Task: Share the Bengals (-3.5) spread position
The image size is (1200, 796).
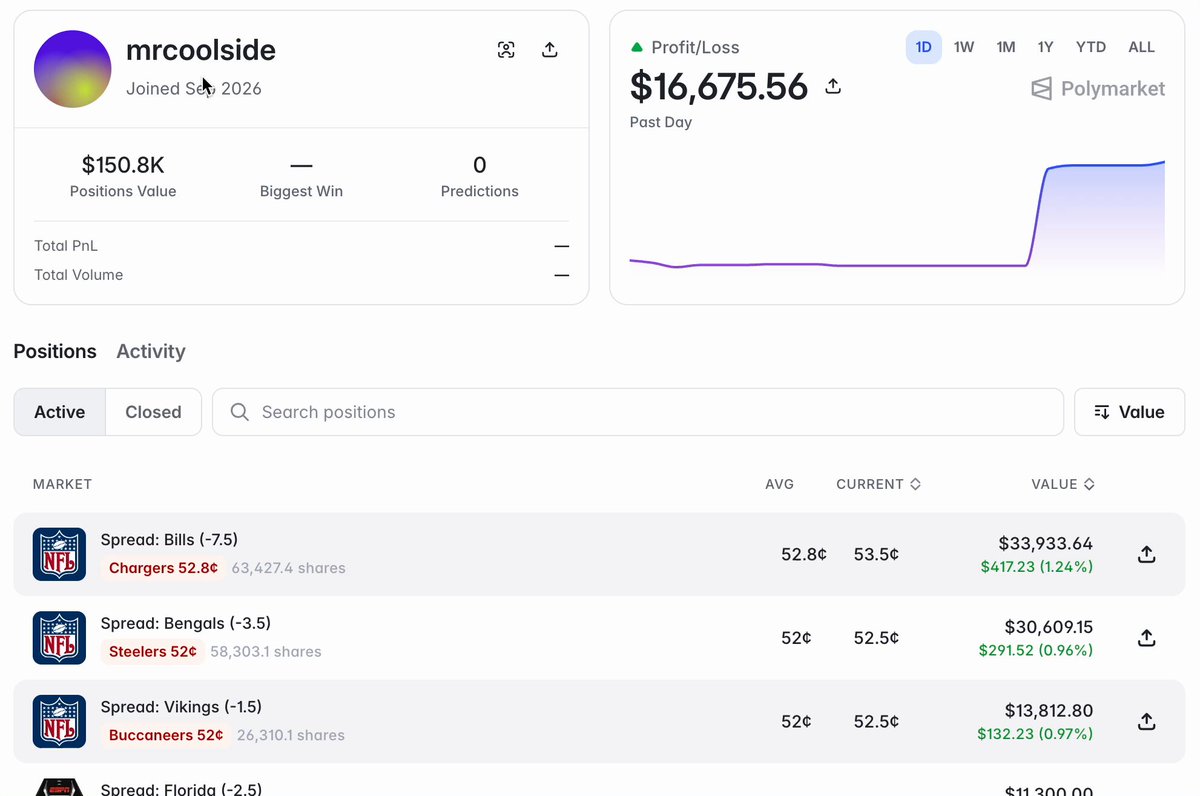Action: point(1147,638)
